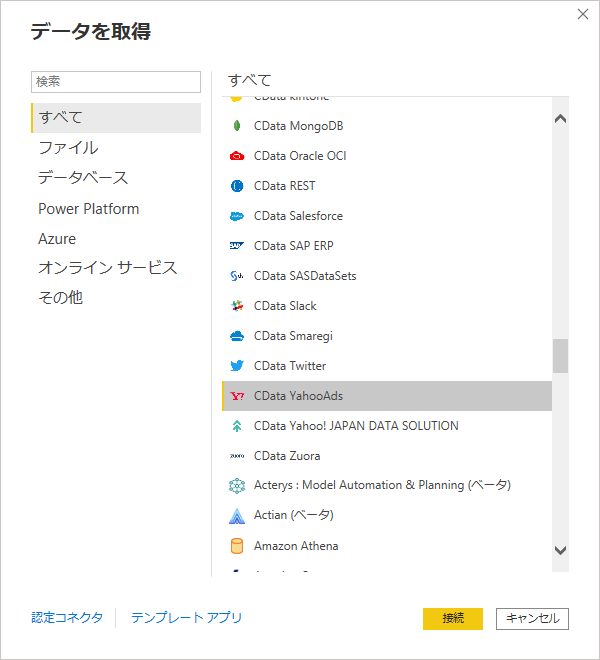Click the Amazon Athena cylinder icon
Screen dimensions: 600x660
[237, 546]
